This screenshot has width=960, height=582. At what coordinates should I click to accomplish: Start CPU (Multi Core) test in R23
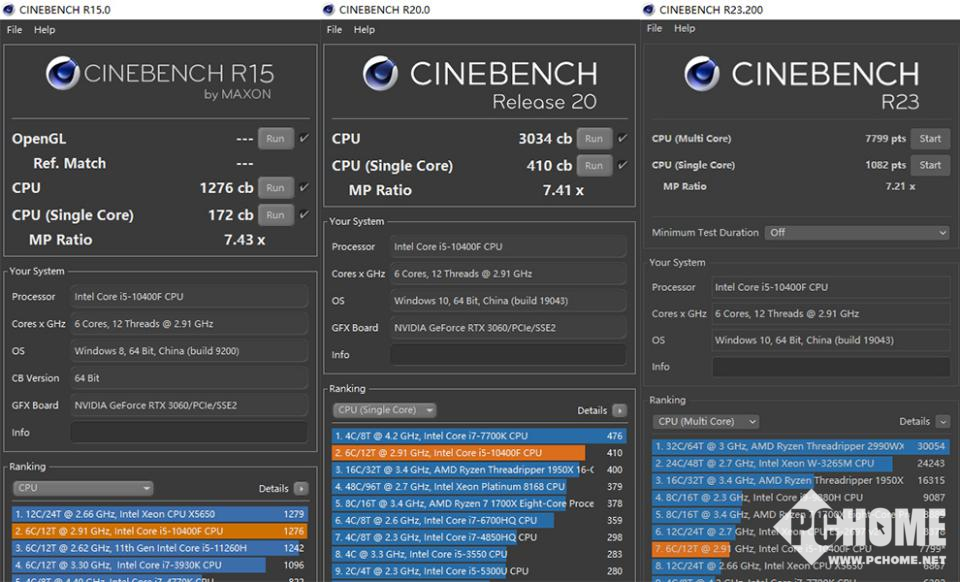930,138
